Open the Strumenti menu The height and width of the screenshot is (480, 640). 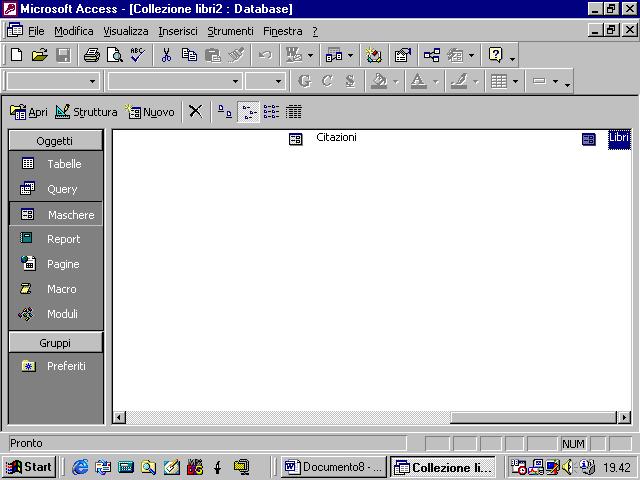230,31
